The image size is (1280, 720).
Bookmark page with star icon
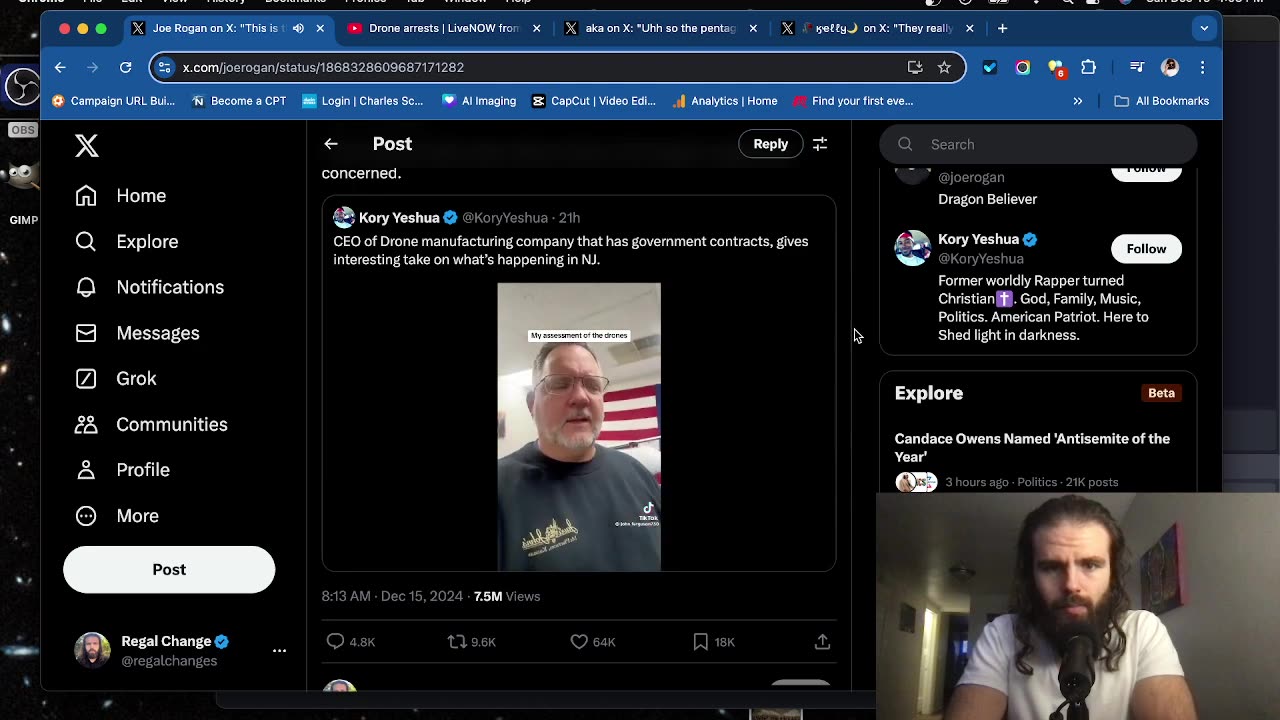[x=944, y=67]
